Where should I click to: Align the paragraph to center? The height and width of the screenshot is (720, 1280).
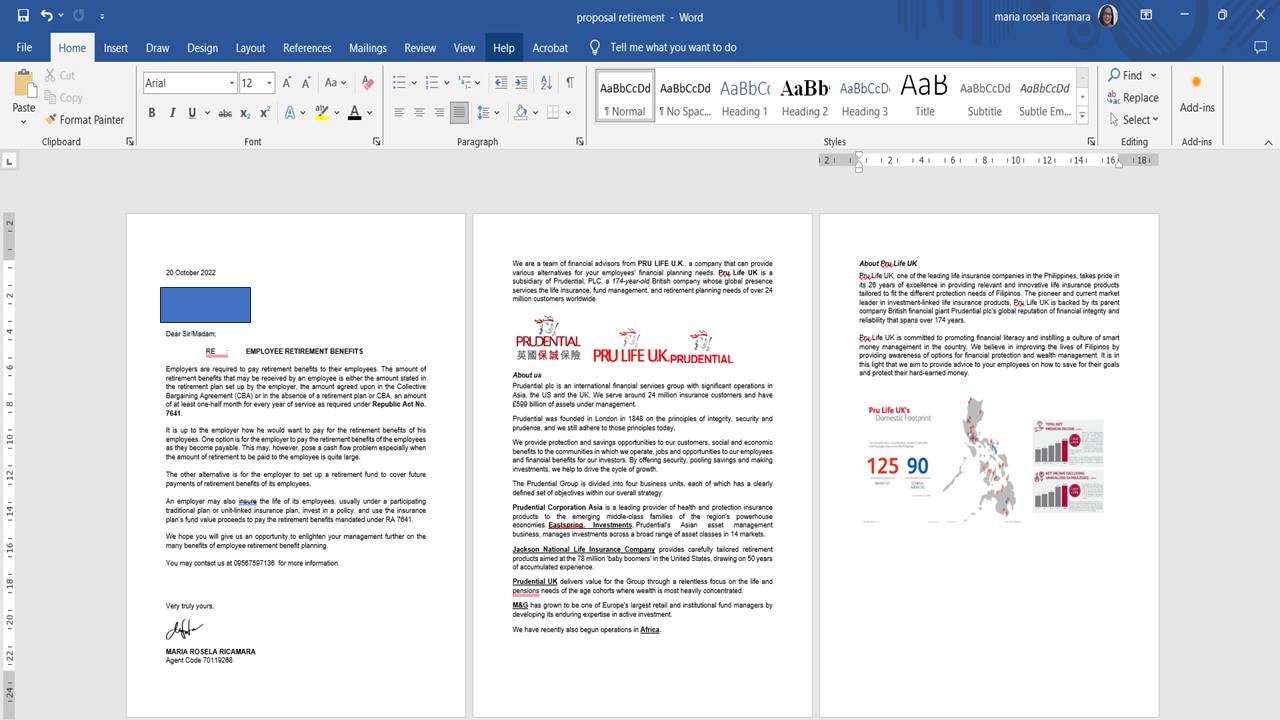[x=419, y=113]
